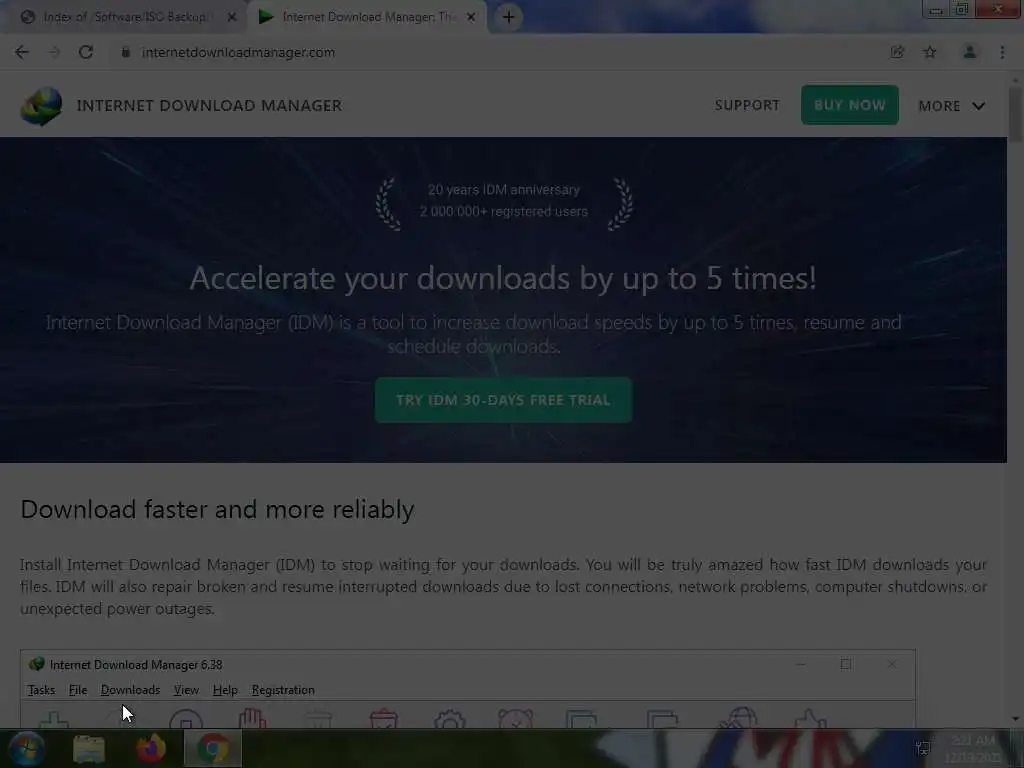Click TRY IDM 30-DAYS FREE TRIAL button
The height and width of the screenshot is (768, 1024).
pyautogui.click(x=504, y=400)
